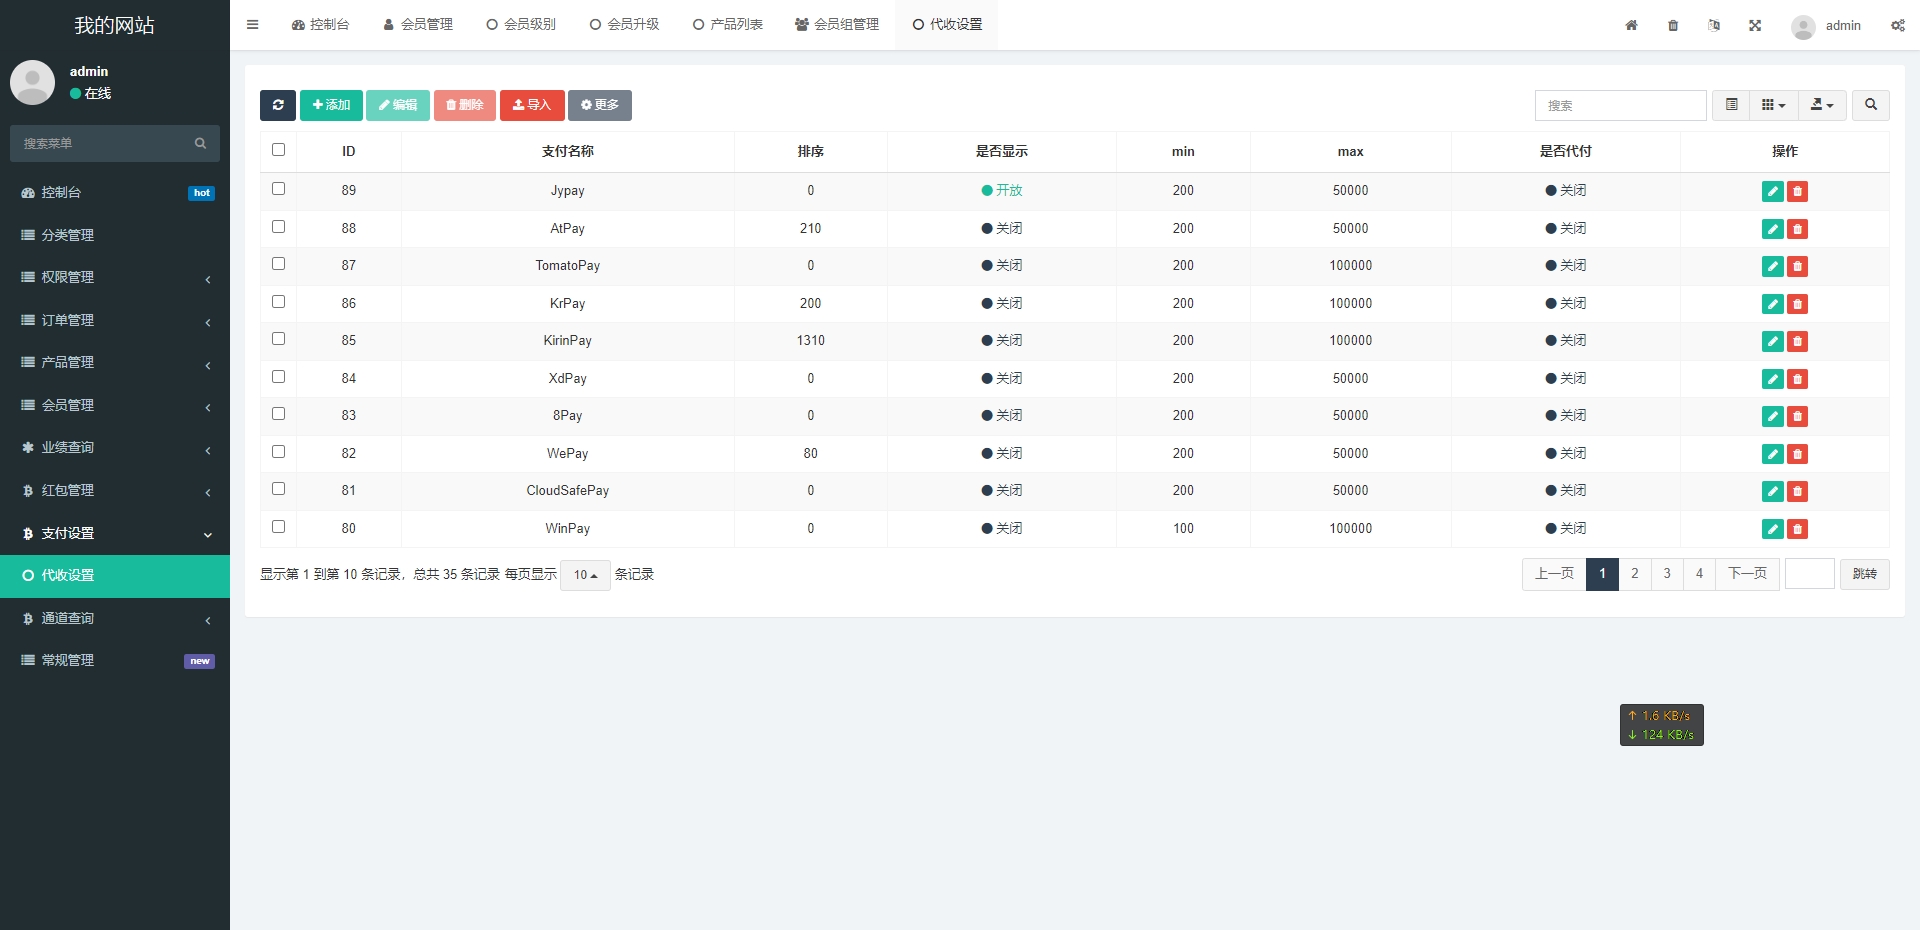The image size is (1920, 930).
Task: Click the clear cache trash icon in header
Action: tap(1673, 25)
